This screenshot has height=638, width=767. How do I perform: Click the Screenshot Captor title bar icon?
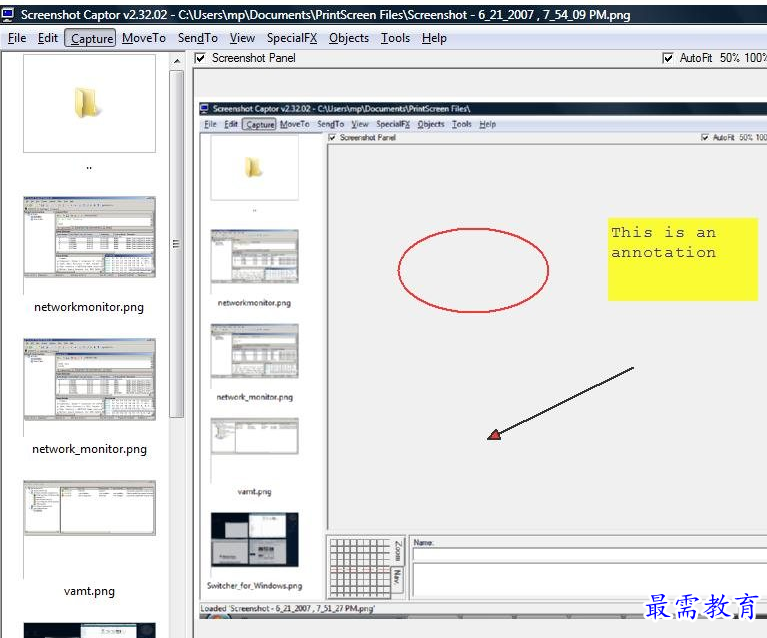(7, 15)
